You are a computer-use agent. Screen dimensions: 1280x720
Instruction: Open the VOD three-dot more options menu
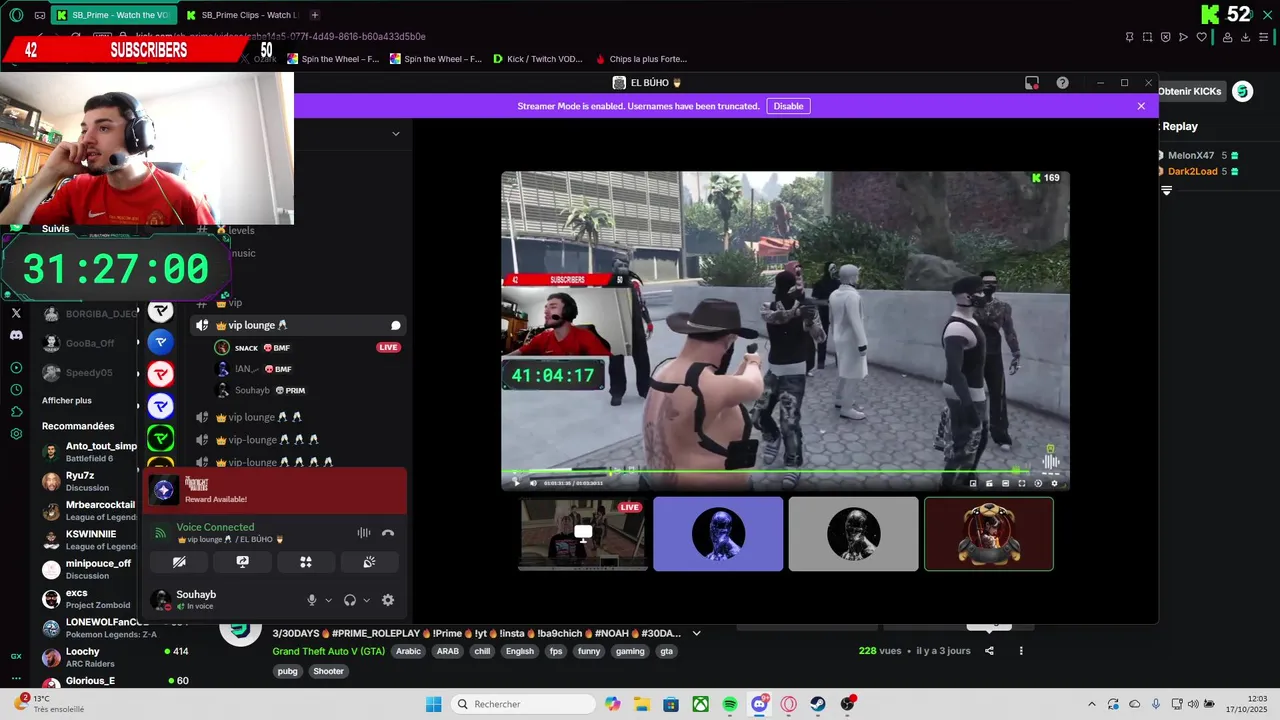[x=1021, y=651]
